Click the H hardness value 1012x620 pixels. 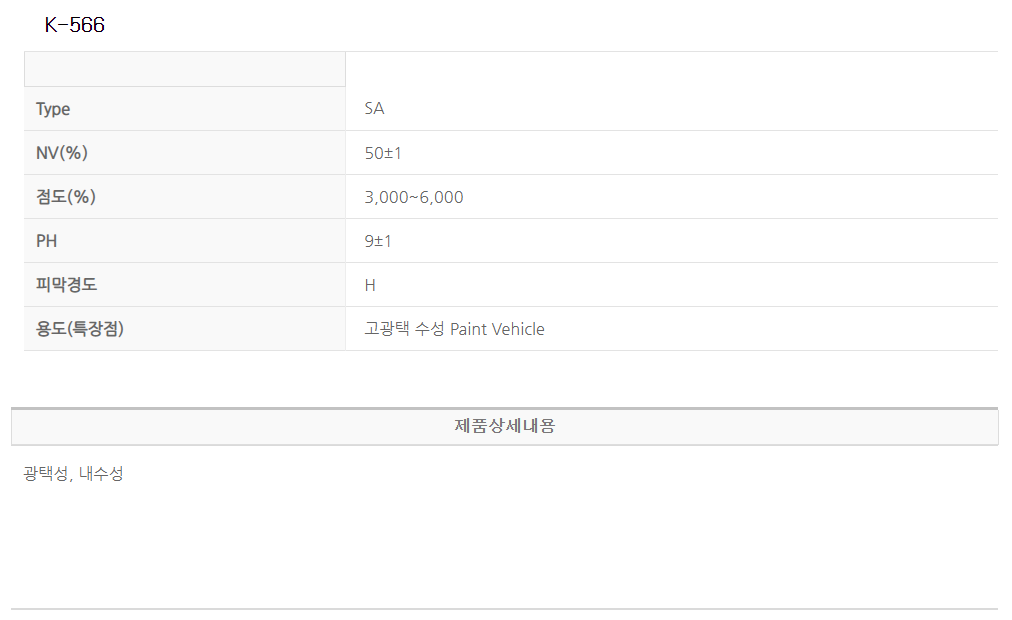pos(370,285)
